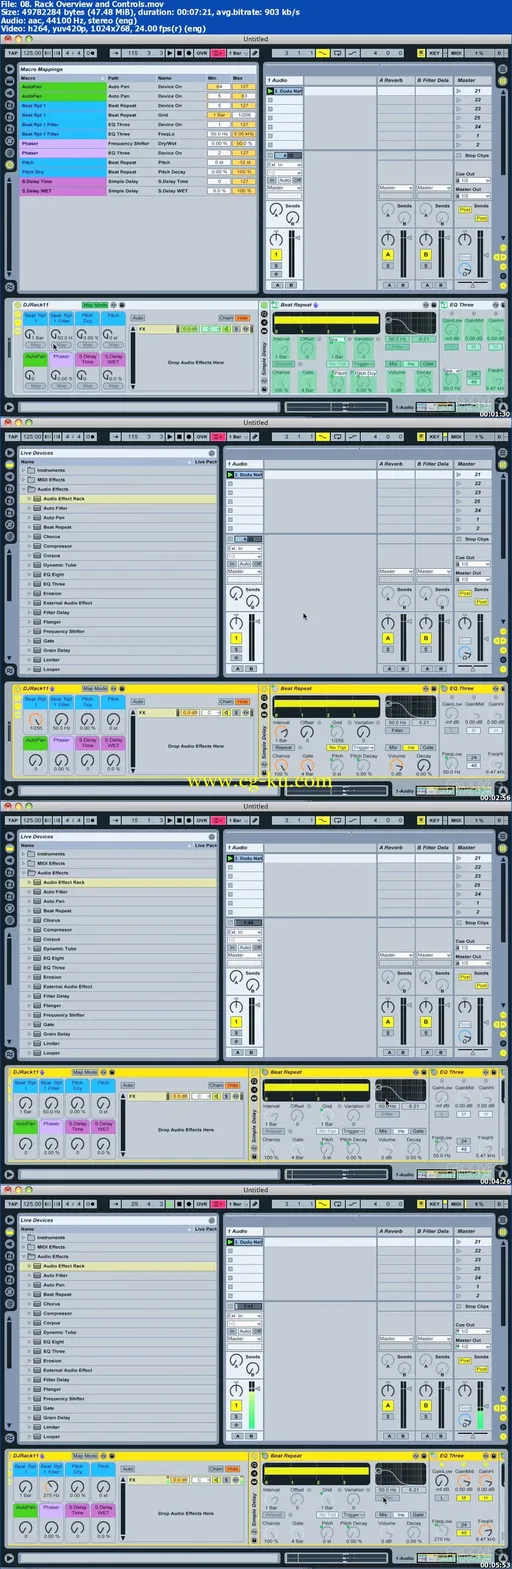The width and height of the screenshot is (512, 1569).
Task: Expand the MIDI Effects folder triangle, 00:04:26 frame
Action: (25, 863)
